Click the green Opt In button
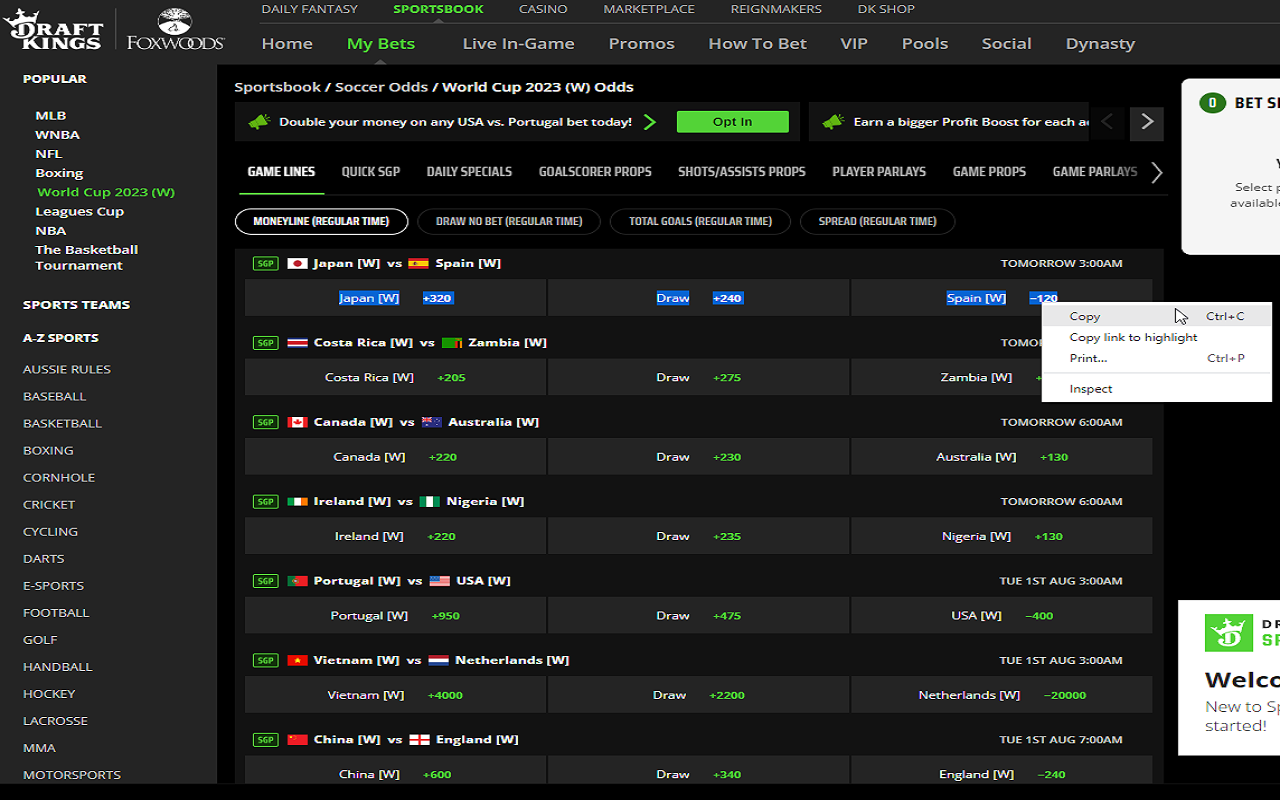Viewport: 1280px width, 800px height. (x=733, y=122)
